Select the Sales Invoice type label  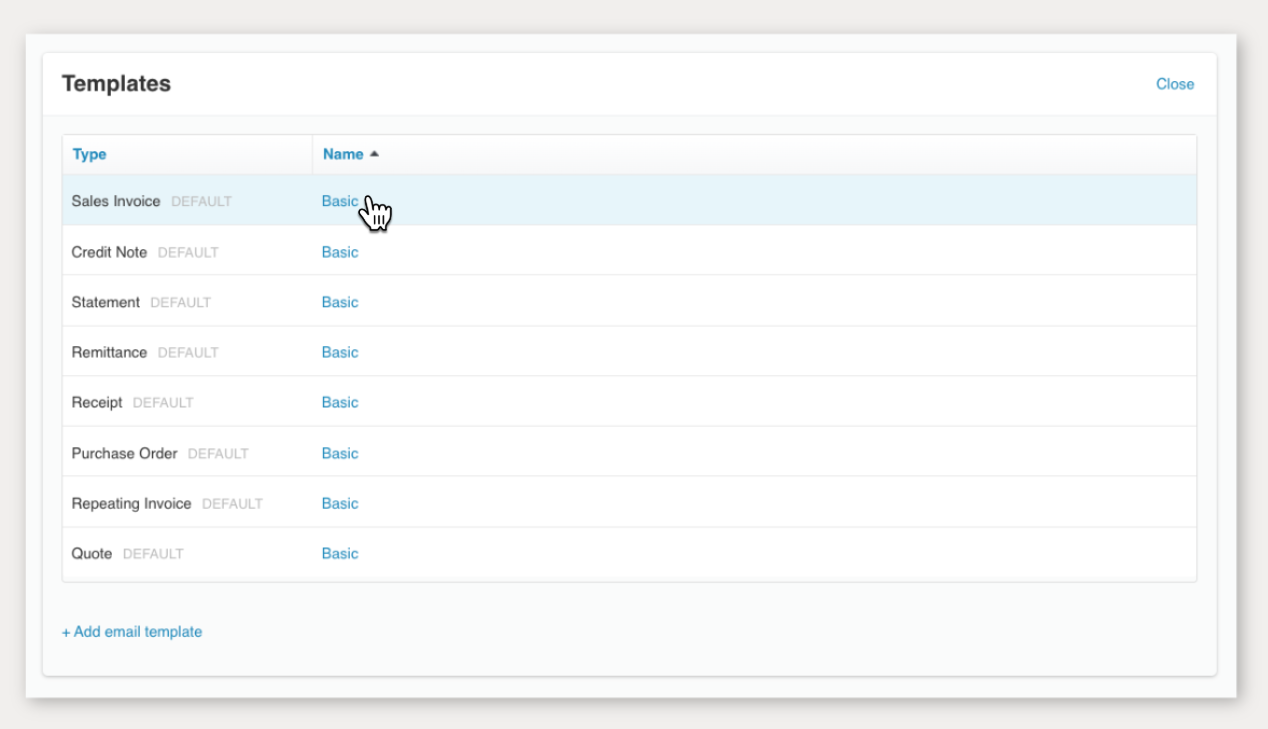point(115,201)
